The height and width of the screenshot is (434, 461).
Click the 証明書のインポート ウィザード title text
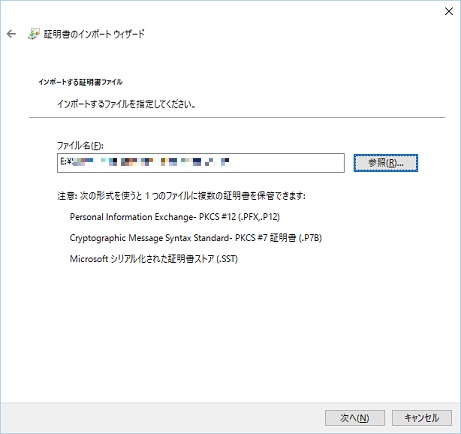tap(94, 34)
